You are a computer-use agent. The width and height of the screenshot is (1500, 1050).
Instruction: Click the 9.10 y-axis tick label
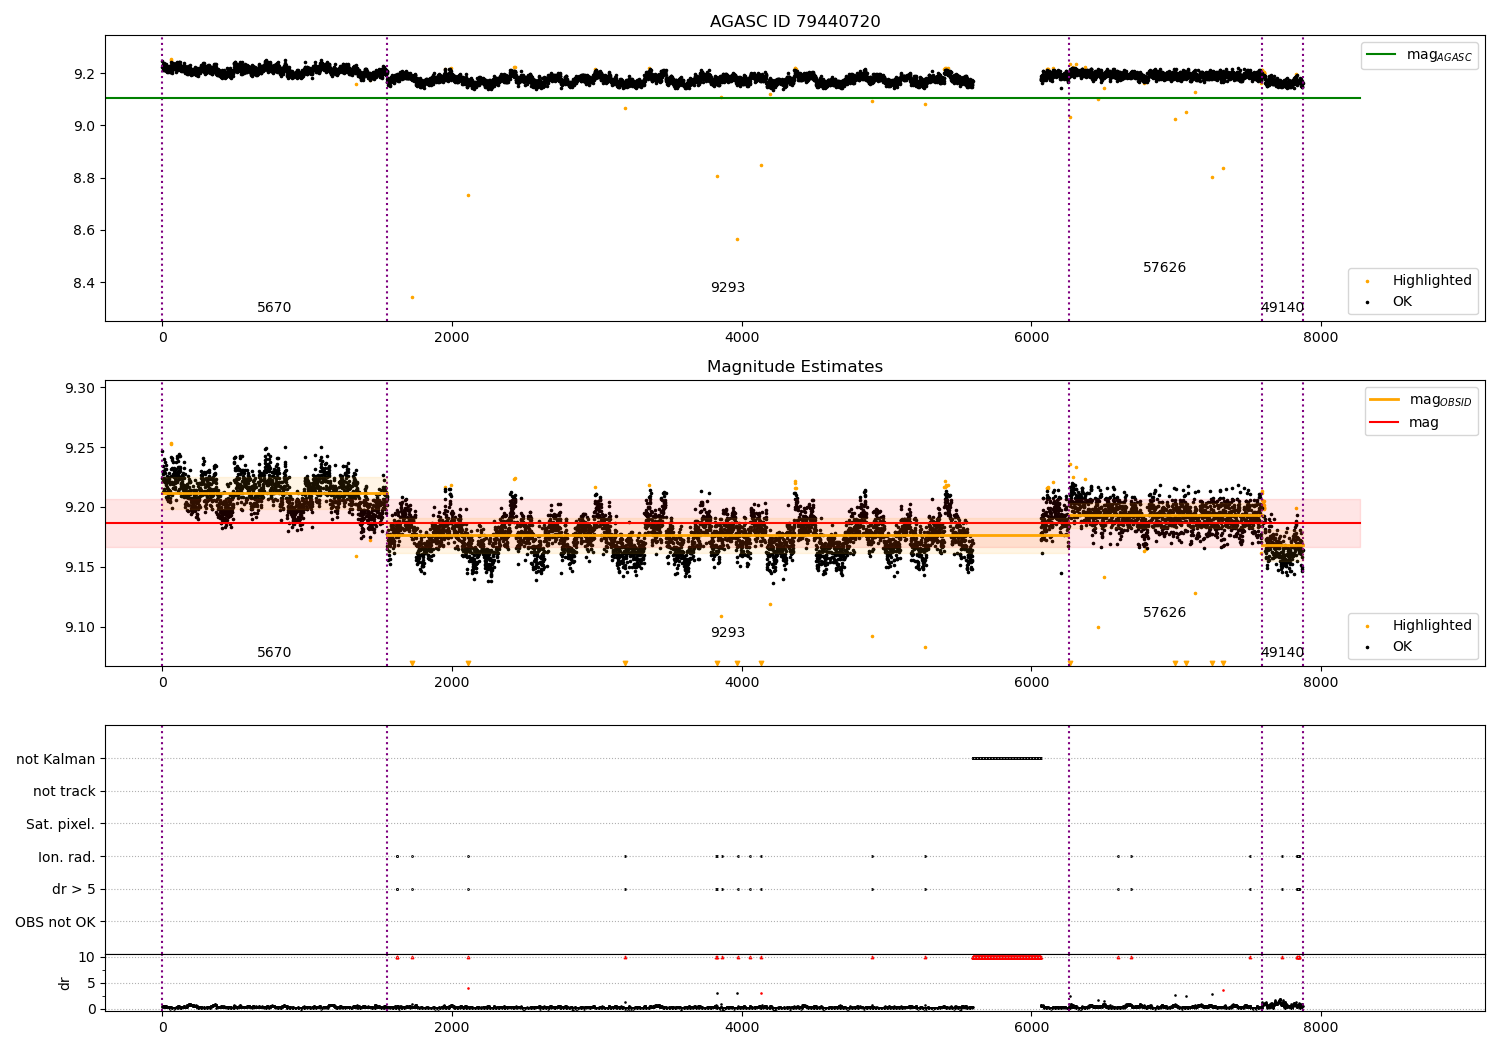pyautogui.click(x=80, y=628)
